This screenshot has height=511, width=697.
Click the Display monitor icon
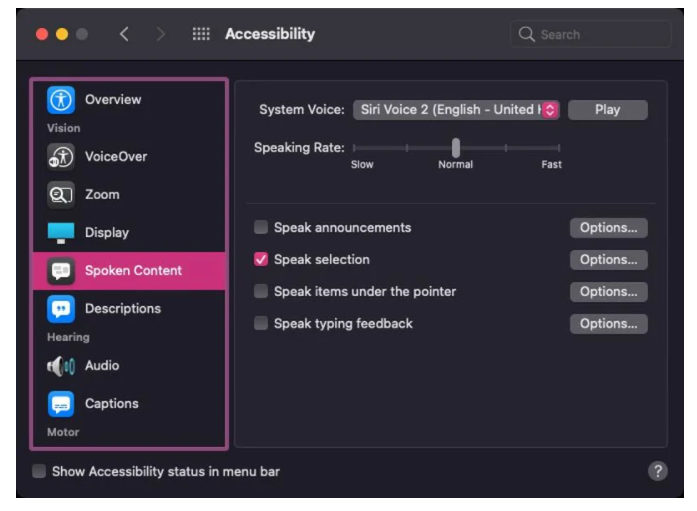[x=61, y=233]
